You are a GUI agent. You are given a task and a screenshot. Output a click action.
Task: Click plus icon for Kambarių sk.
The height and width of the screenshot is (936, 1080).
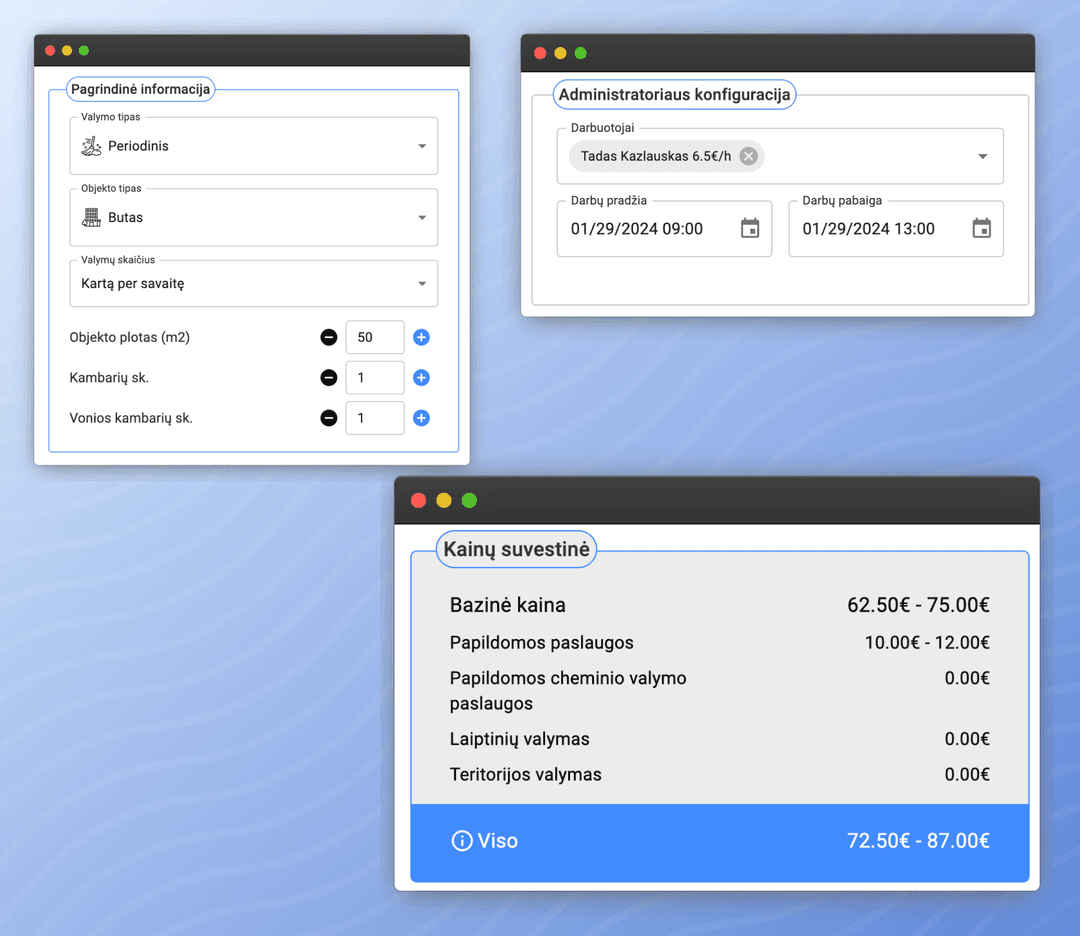click(x=421, y=378)
